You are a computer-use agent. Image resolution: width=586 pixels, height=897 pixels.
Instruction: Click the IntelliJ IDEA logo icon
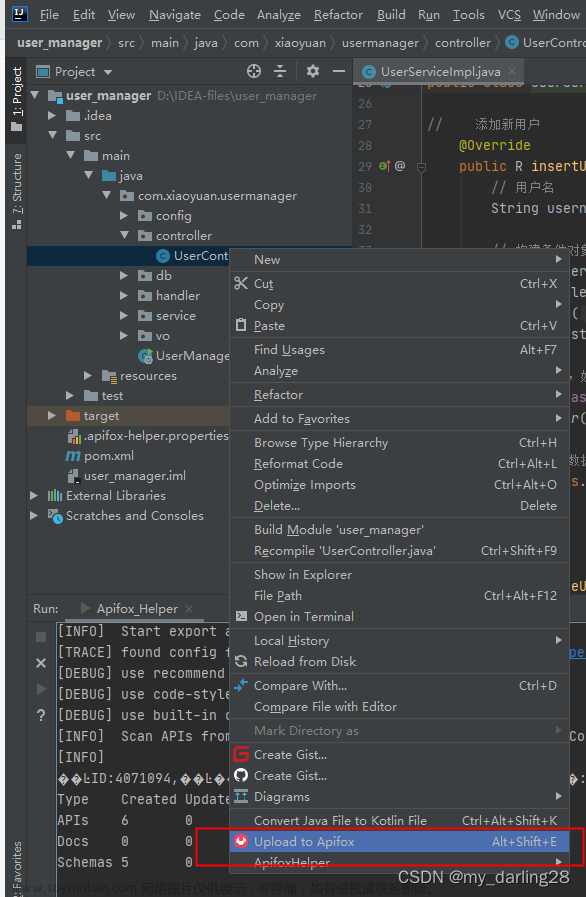[x=20, y=14]
